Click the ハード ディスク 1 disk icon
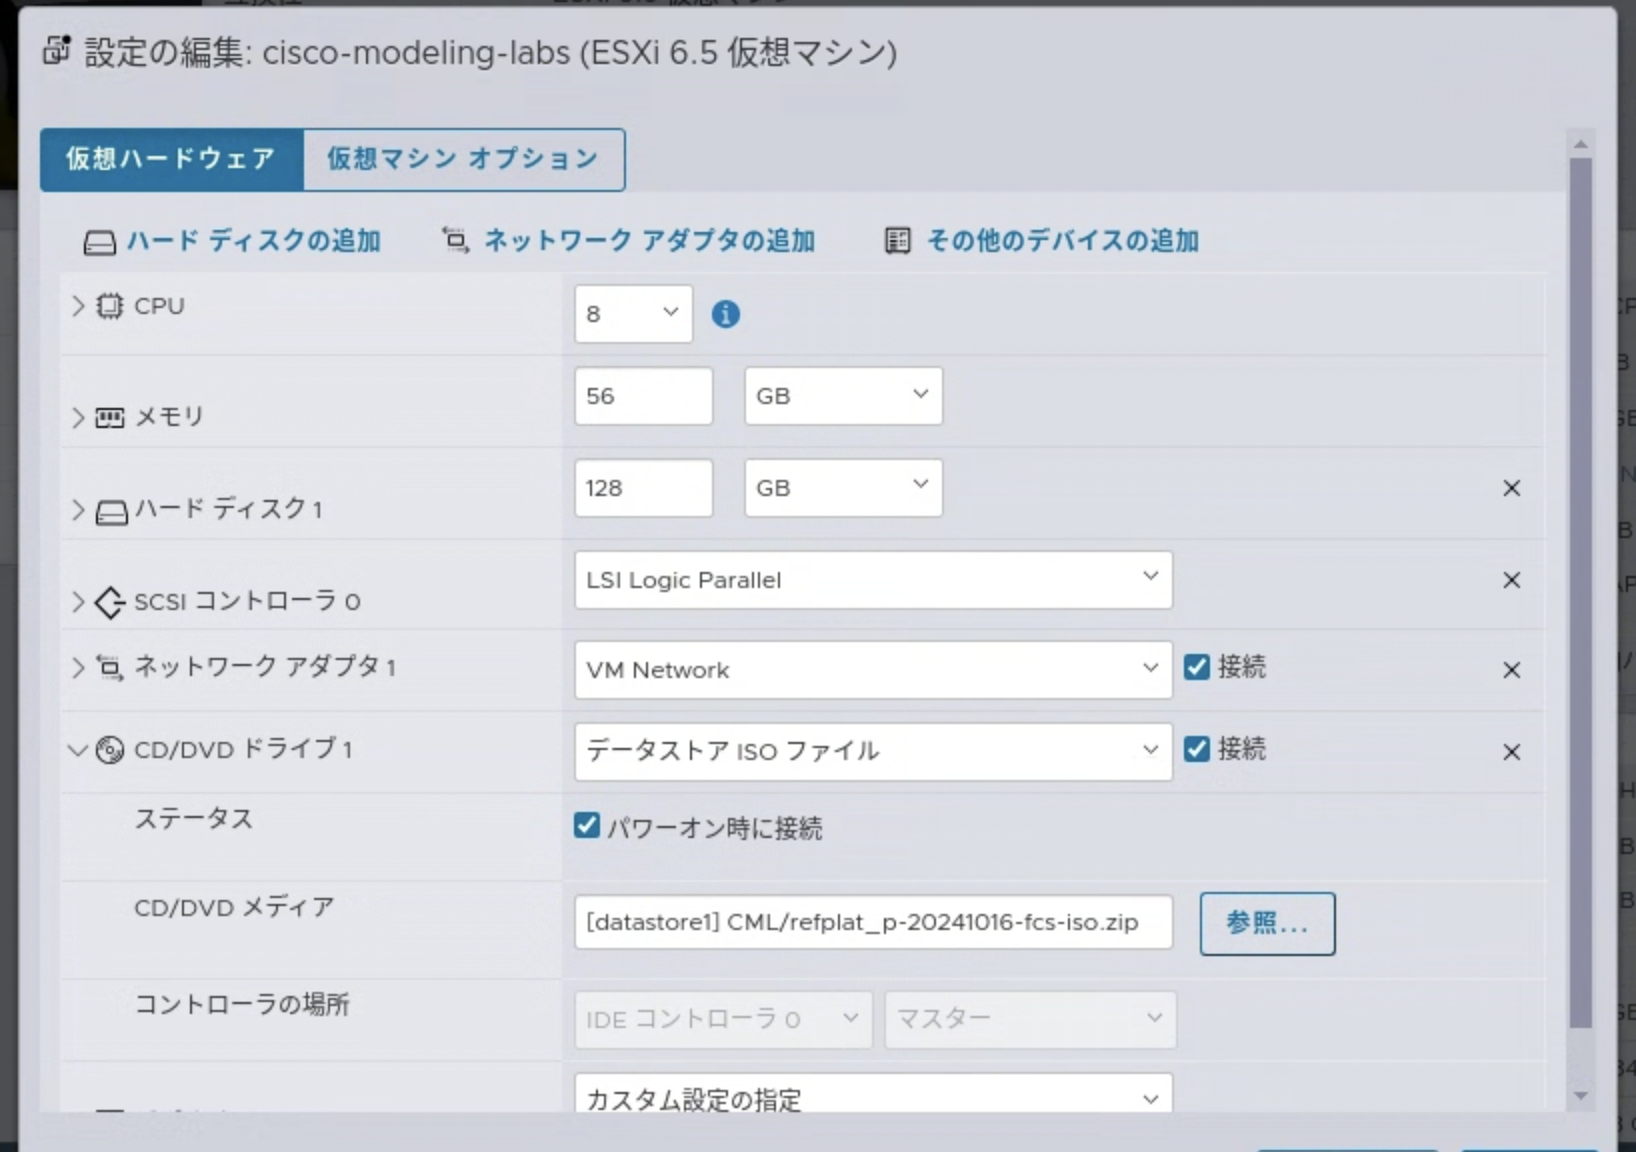The width and height of the screenshot is (1636, 1152). [110, 509]
